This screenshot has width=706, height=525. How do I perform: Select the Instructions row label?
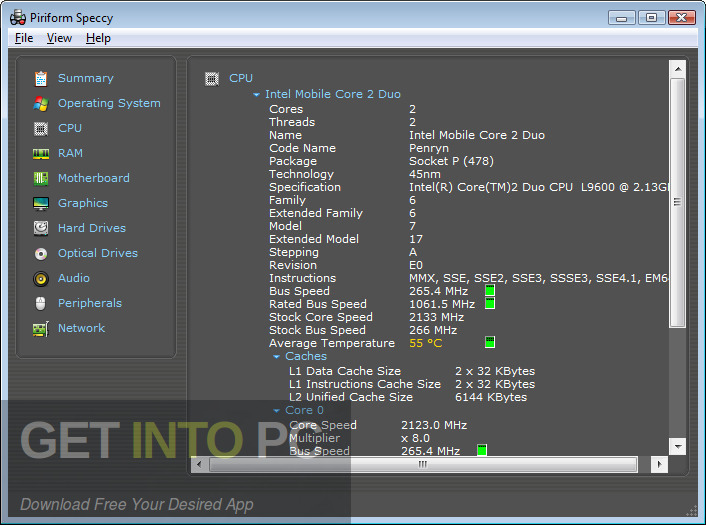tap(303, 278)
